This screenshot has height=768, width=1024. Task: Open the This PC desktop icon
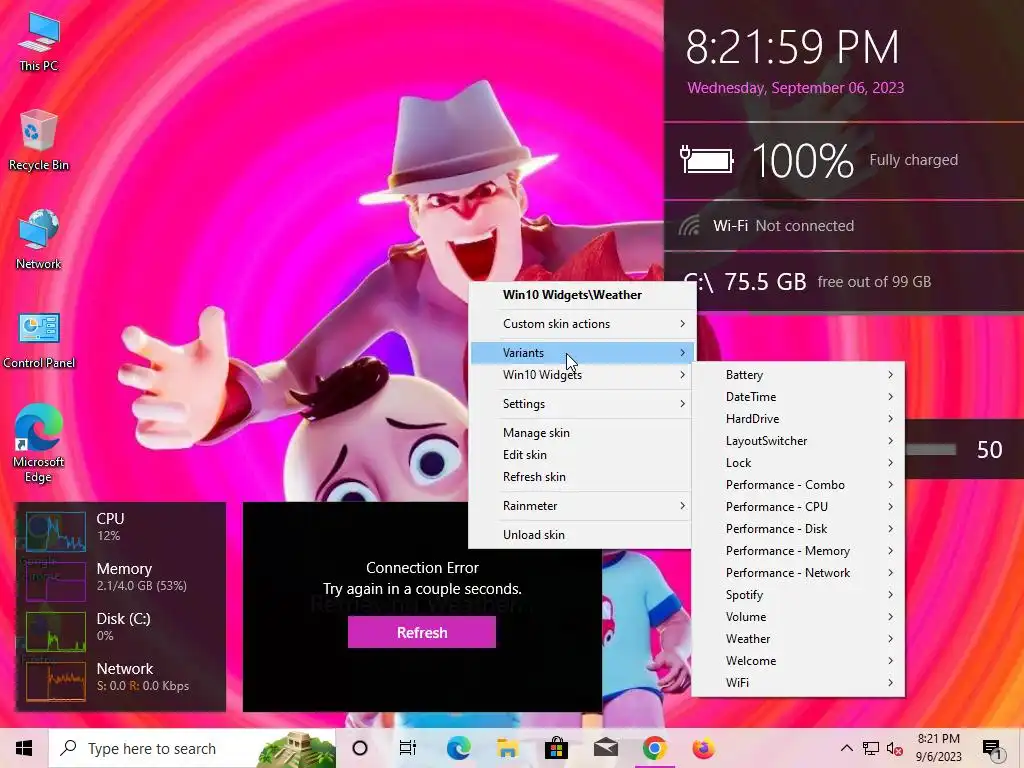[x=39, y=42]
